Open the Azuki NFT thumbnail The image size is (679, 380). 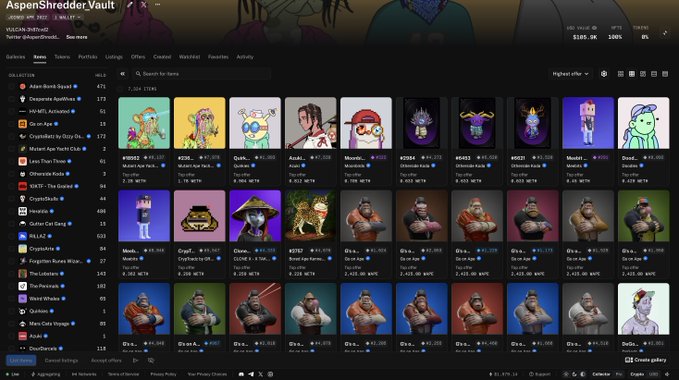pyautogui.click(x=310, y=123)
